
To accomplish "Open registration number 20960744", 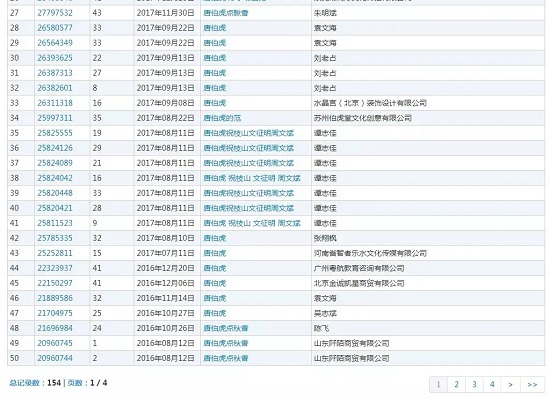I will pyautogui.click(x=55, y=358).
